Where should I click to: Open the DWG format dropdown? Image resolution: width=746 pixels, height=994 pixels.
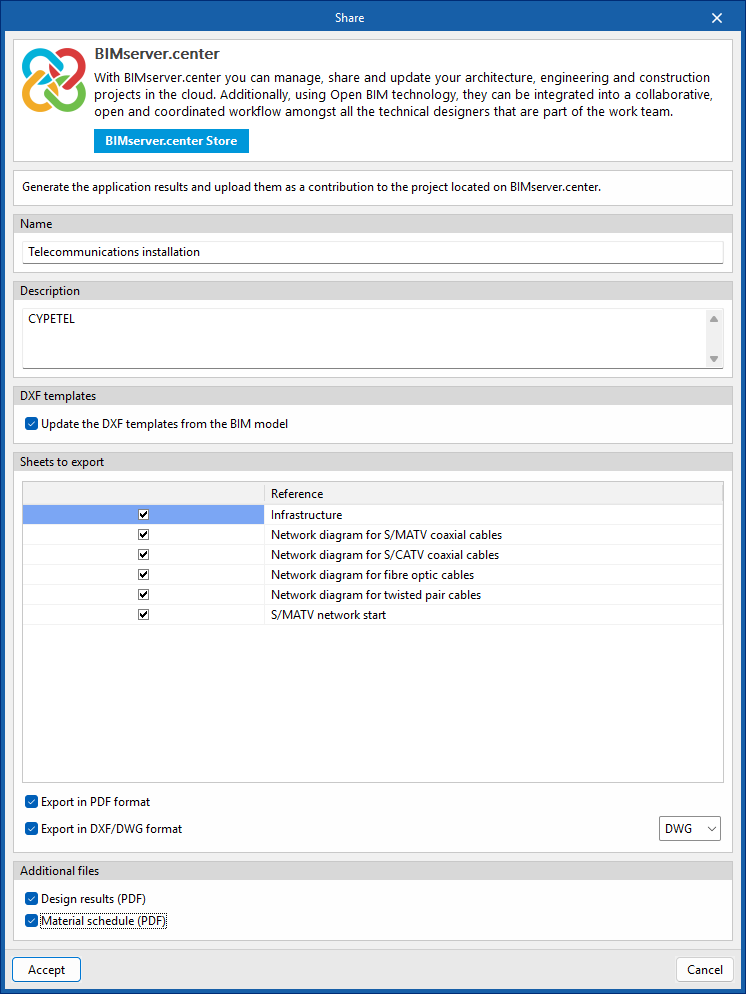[x=690, y=829]
